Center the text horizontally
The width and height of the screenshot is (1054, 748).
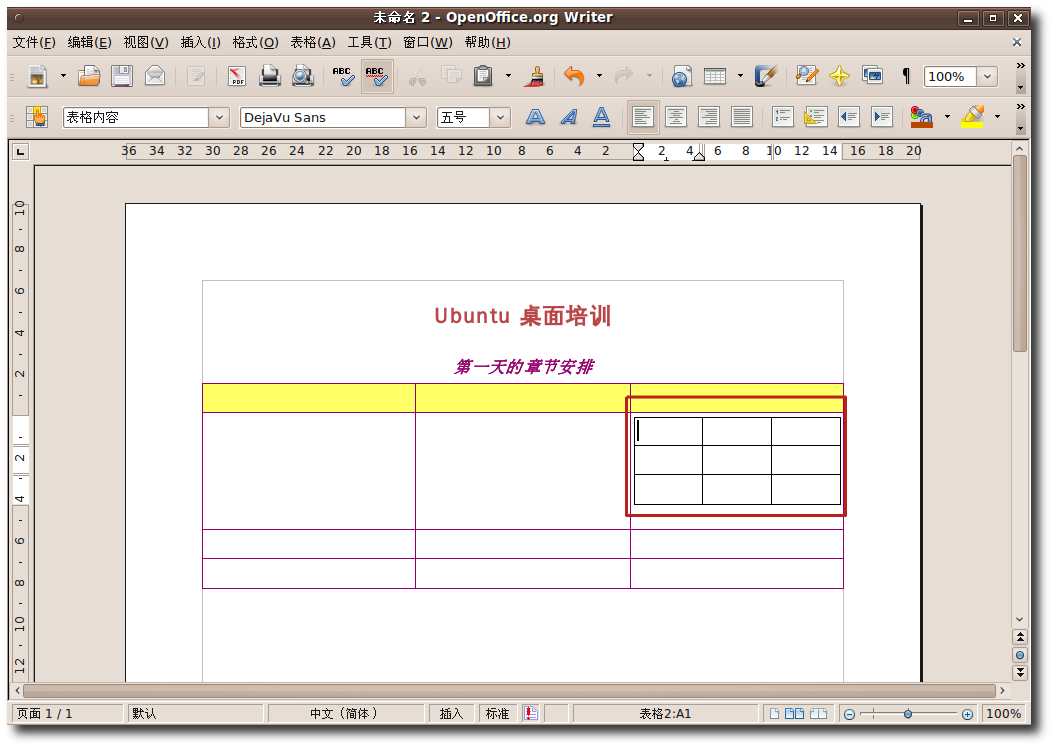pos(676,117)
